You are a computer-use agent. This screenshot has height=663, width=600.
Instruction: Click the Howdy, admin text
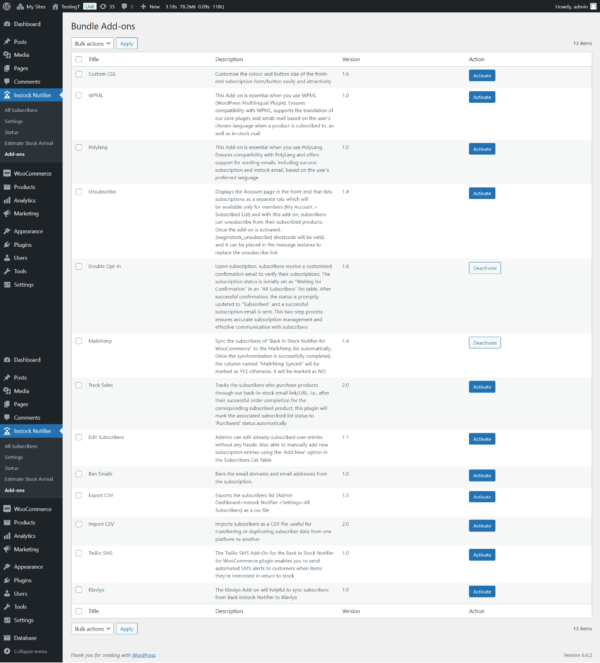pyautogui.click(x=571, y=6)
